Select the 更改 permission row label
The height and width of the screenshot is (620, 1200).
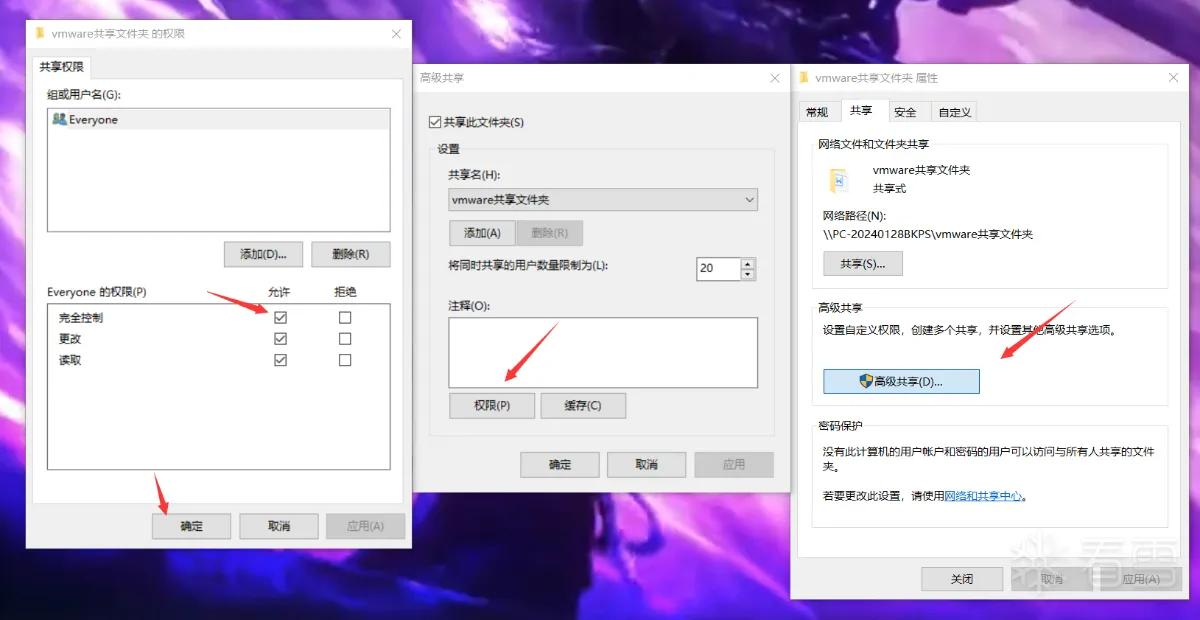[70, 339]
